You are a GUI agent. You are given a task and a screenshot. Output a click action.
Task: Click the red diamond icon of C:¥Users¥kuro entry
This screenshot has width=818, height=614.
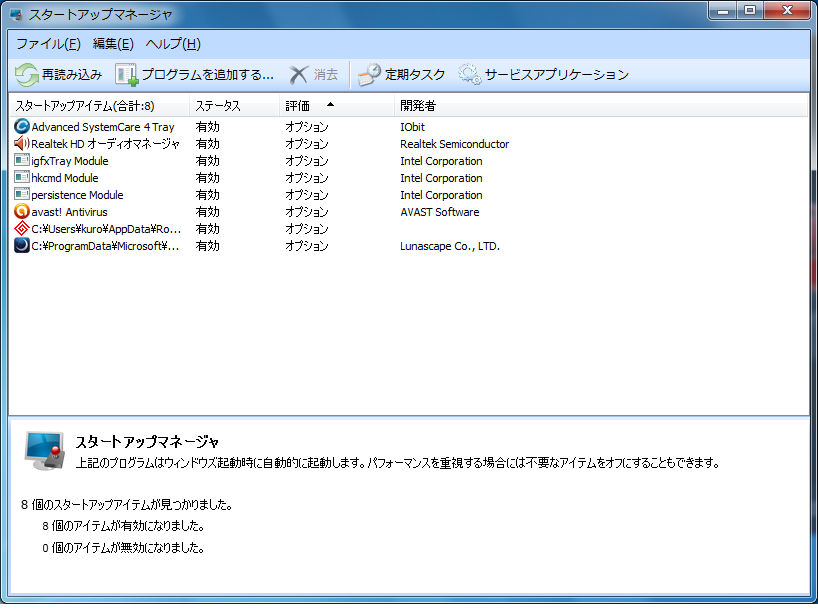22,228
